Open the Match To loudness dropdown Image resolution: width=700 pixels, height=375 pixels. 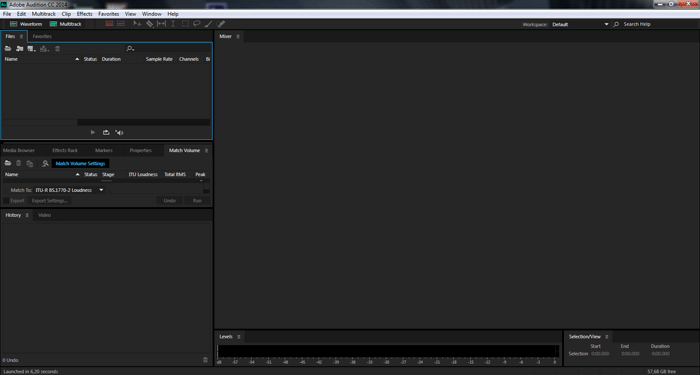(x=70, y=190)
